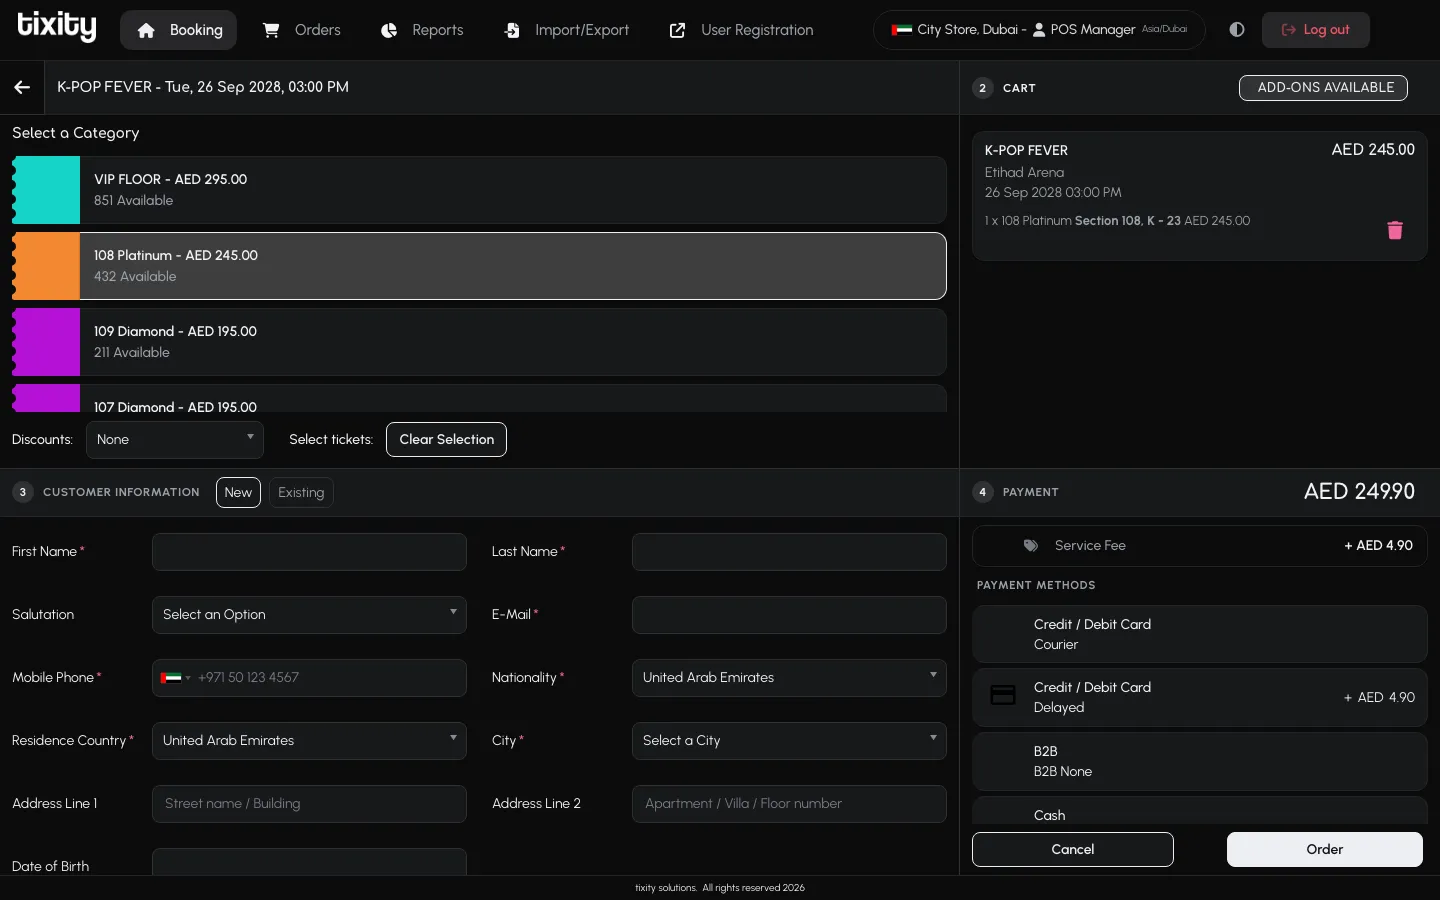Click the UAE flag by City Store

(x=901, y=30)
